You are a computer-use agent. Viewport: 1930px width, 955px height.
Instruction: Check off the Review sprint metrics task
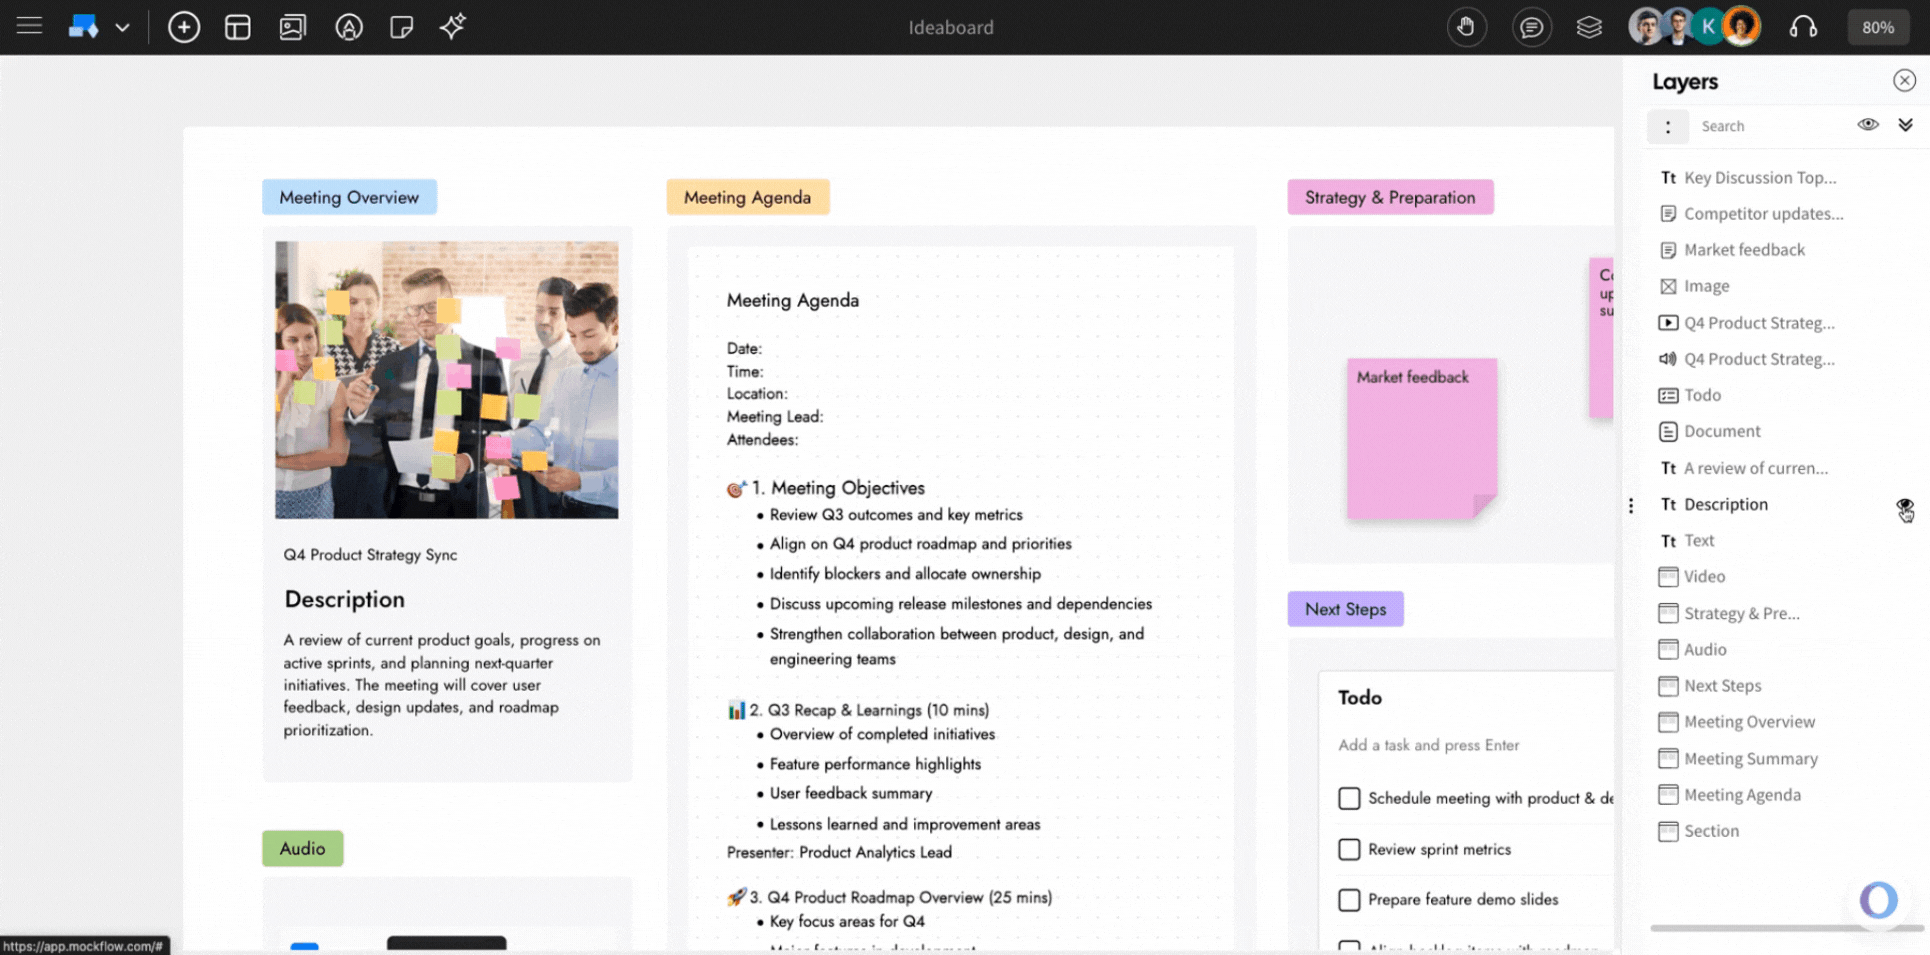(1349, 849)
